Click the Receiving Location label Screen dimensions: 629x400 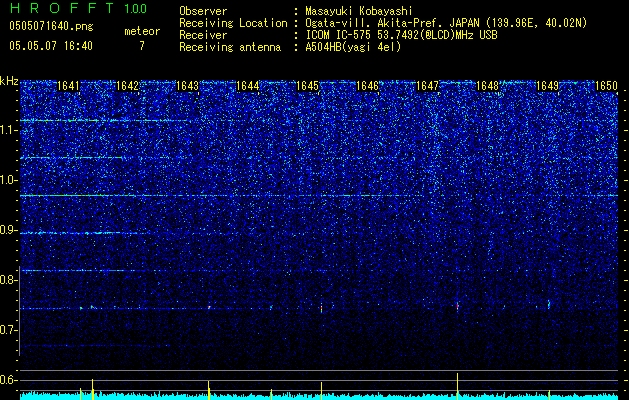tap(233, 23)
